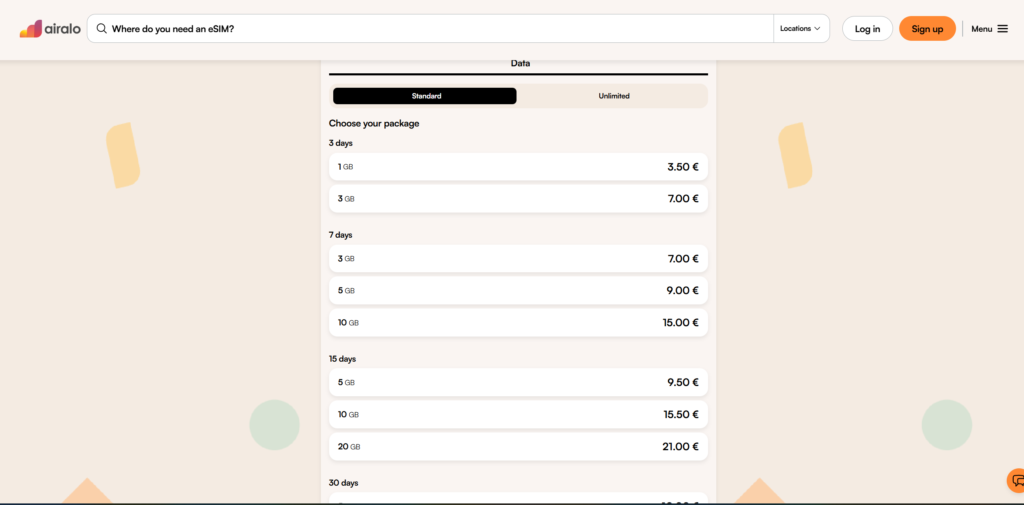Choose 7 days 5 GB for 9.00 €
Screen dimensions: 1024x505
(518, 291)
